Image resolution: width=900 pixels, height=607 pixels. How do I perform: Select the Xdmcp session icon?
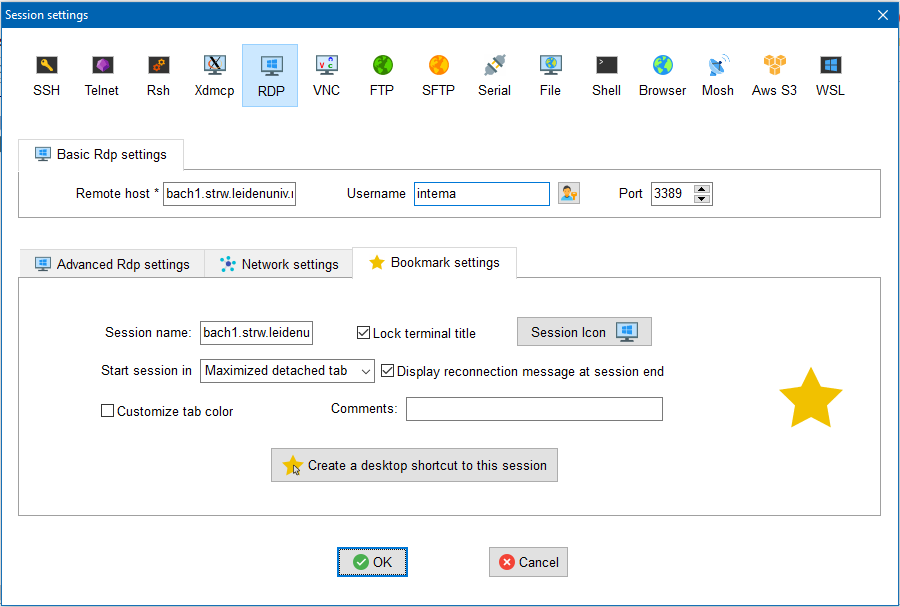point(214,75)
